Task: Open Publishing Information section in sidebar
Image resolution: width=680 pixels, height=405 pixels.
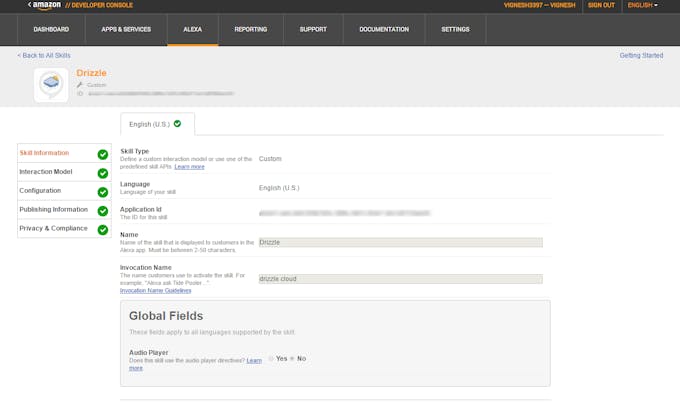Action: coord(64,209)
